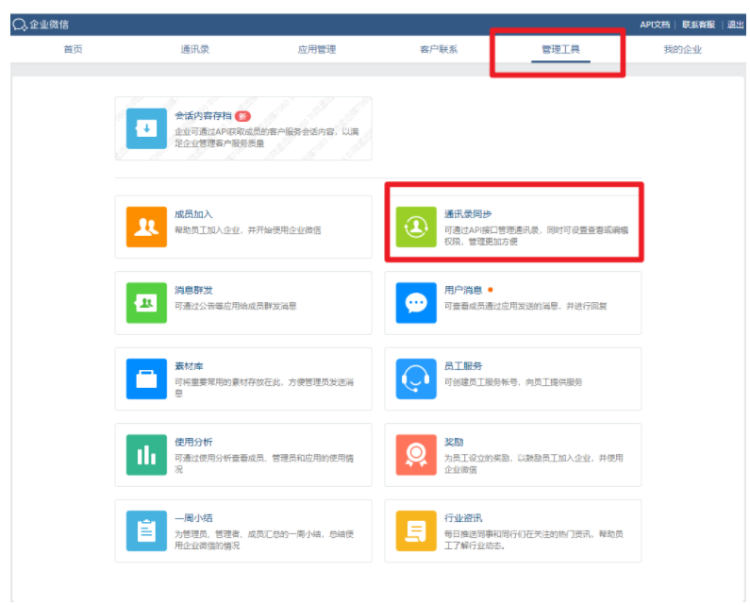Switch to the 首页 tab

pos(73,49)
